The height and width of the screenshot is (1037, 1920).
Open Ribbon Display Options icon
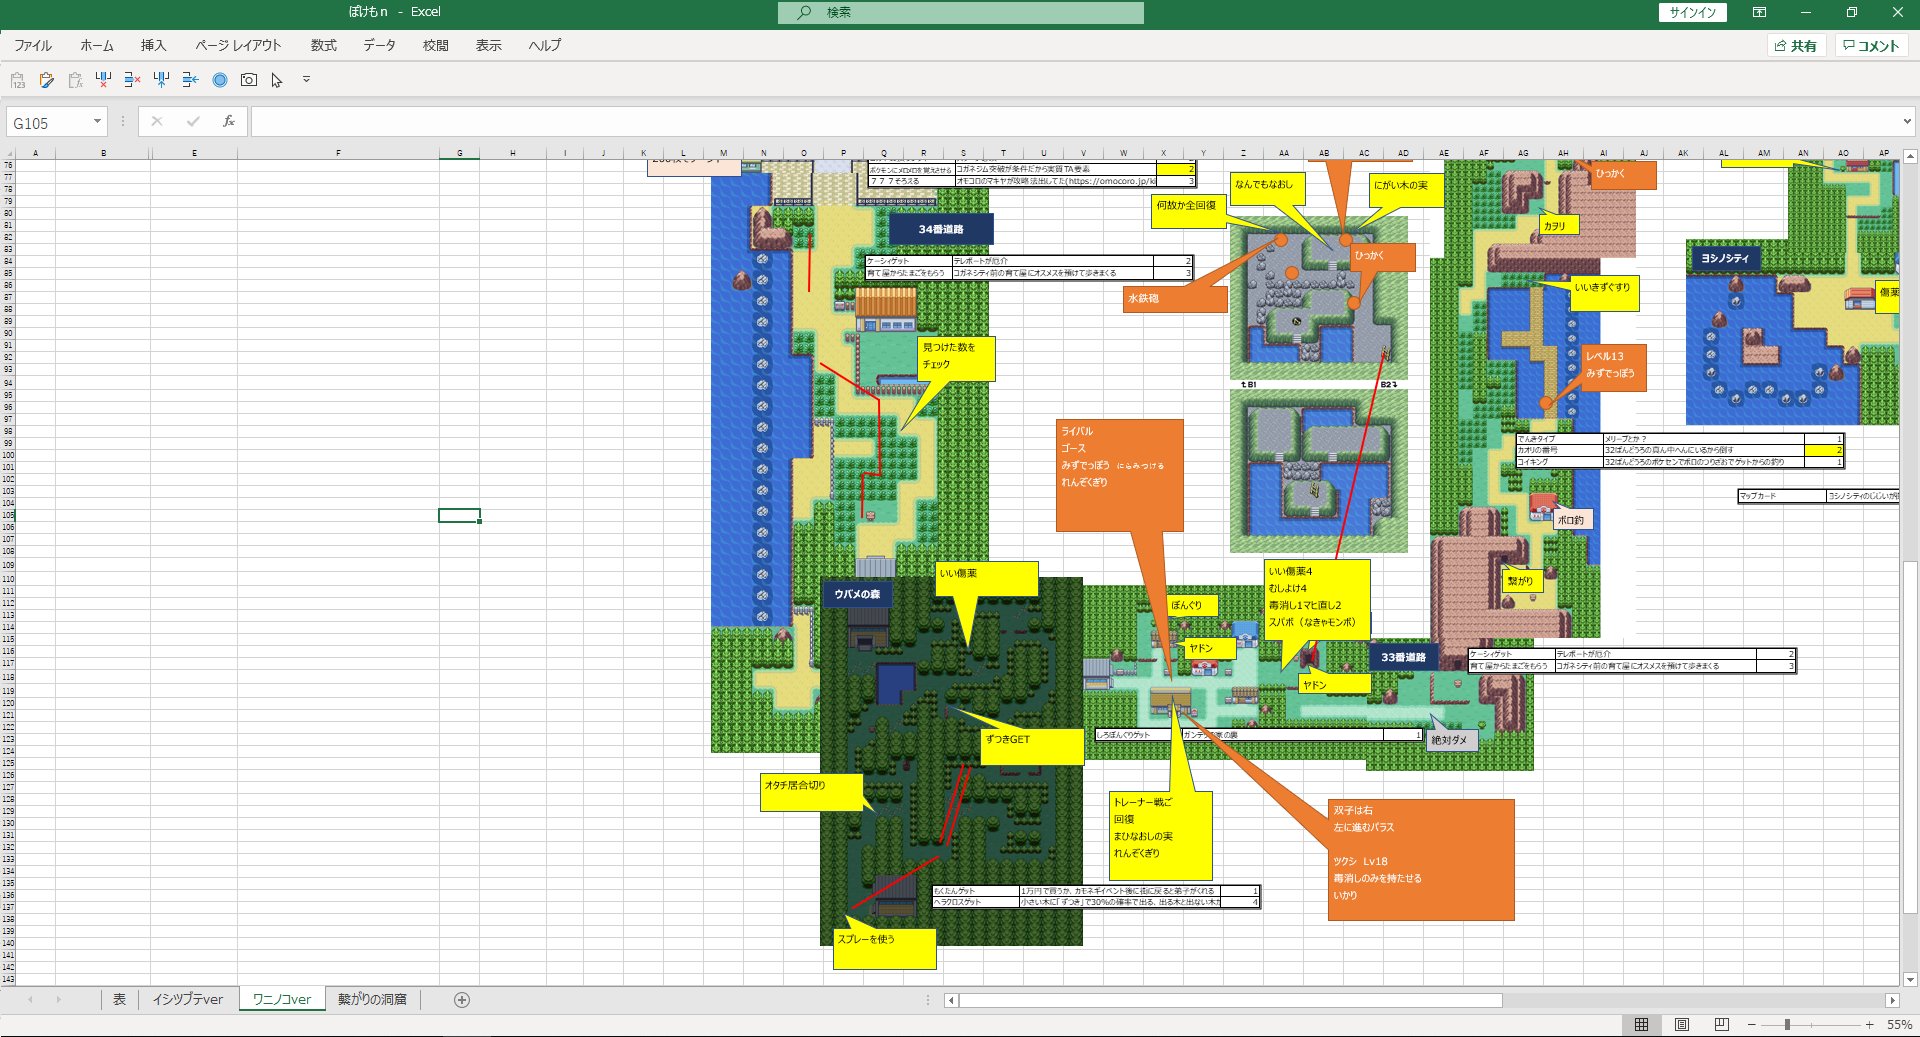pyautogui.click(x=1759, y=12)
